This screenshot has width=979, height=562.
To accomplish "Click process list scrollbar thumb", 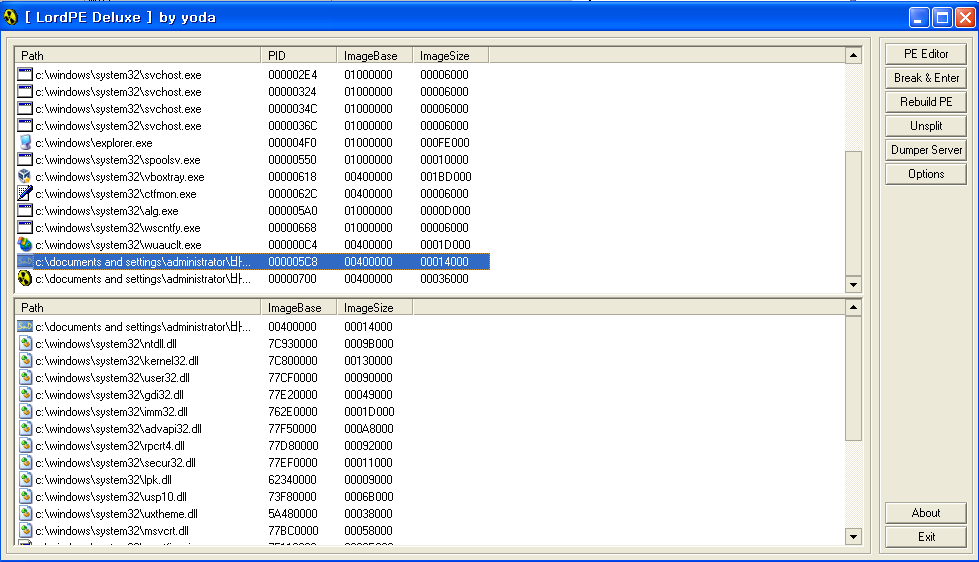I will tap(854, 214).
